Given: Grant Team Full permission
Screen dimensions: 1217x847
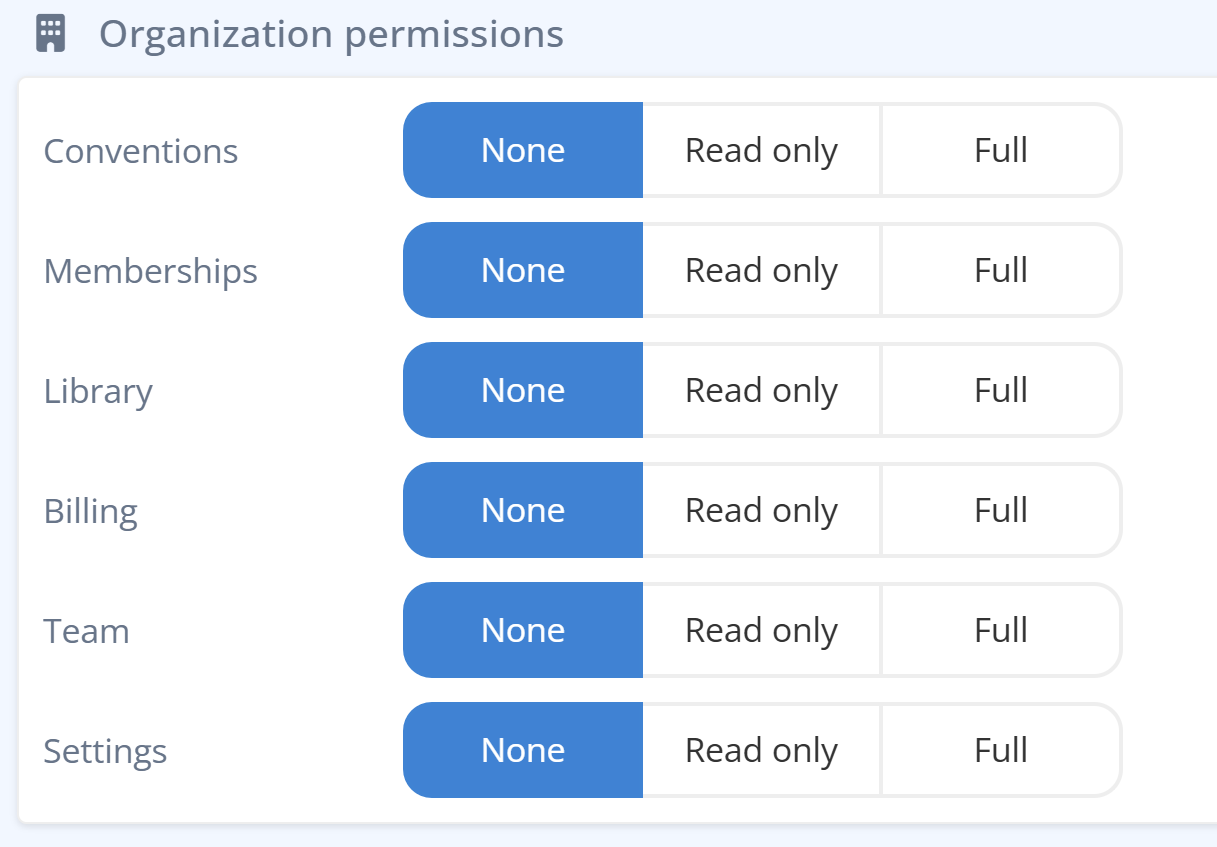Looking at the screenshot, I should [1001, 630].
